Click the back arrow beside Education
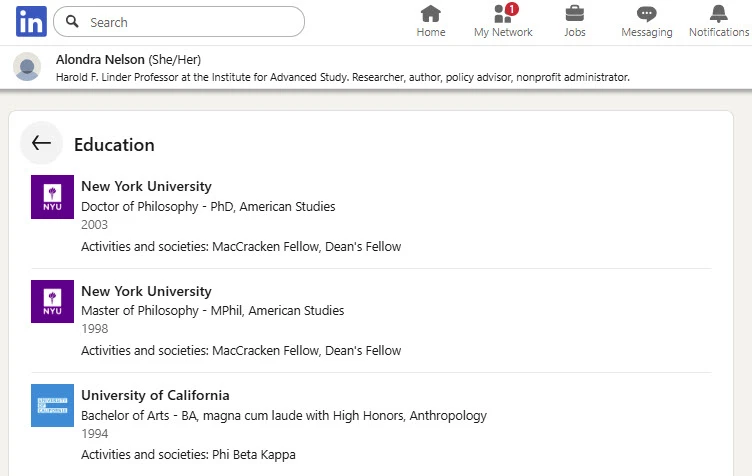This screenshot has width=752, height=476. (x=41, y=143)
